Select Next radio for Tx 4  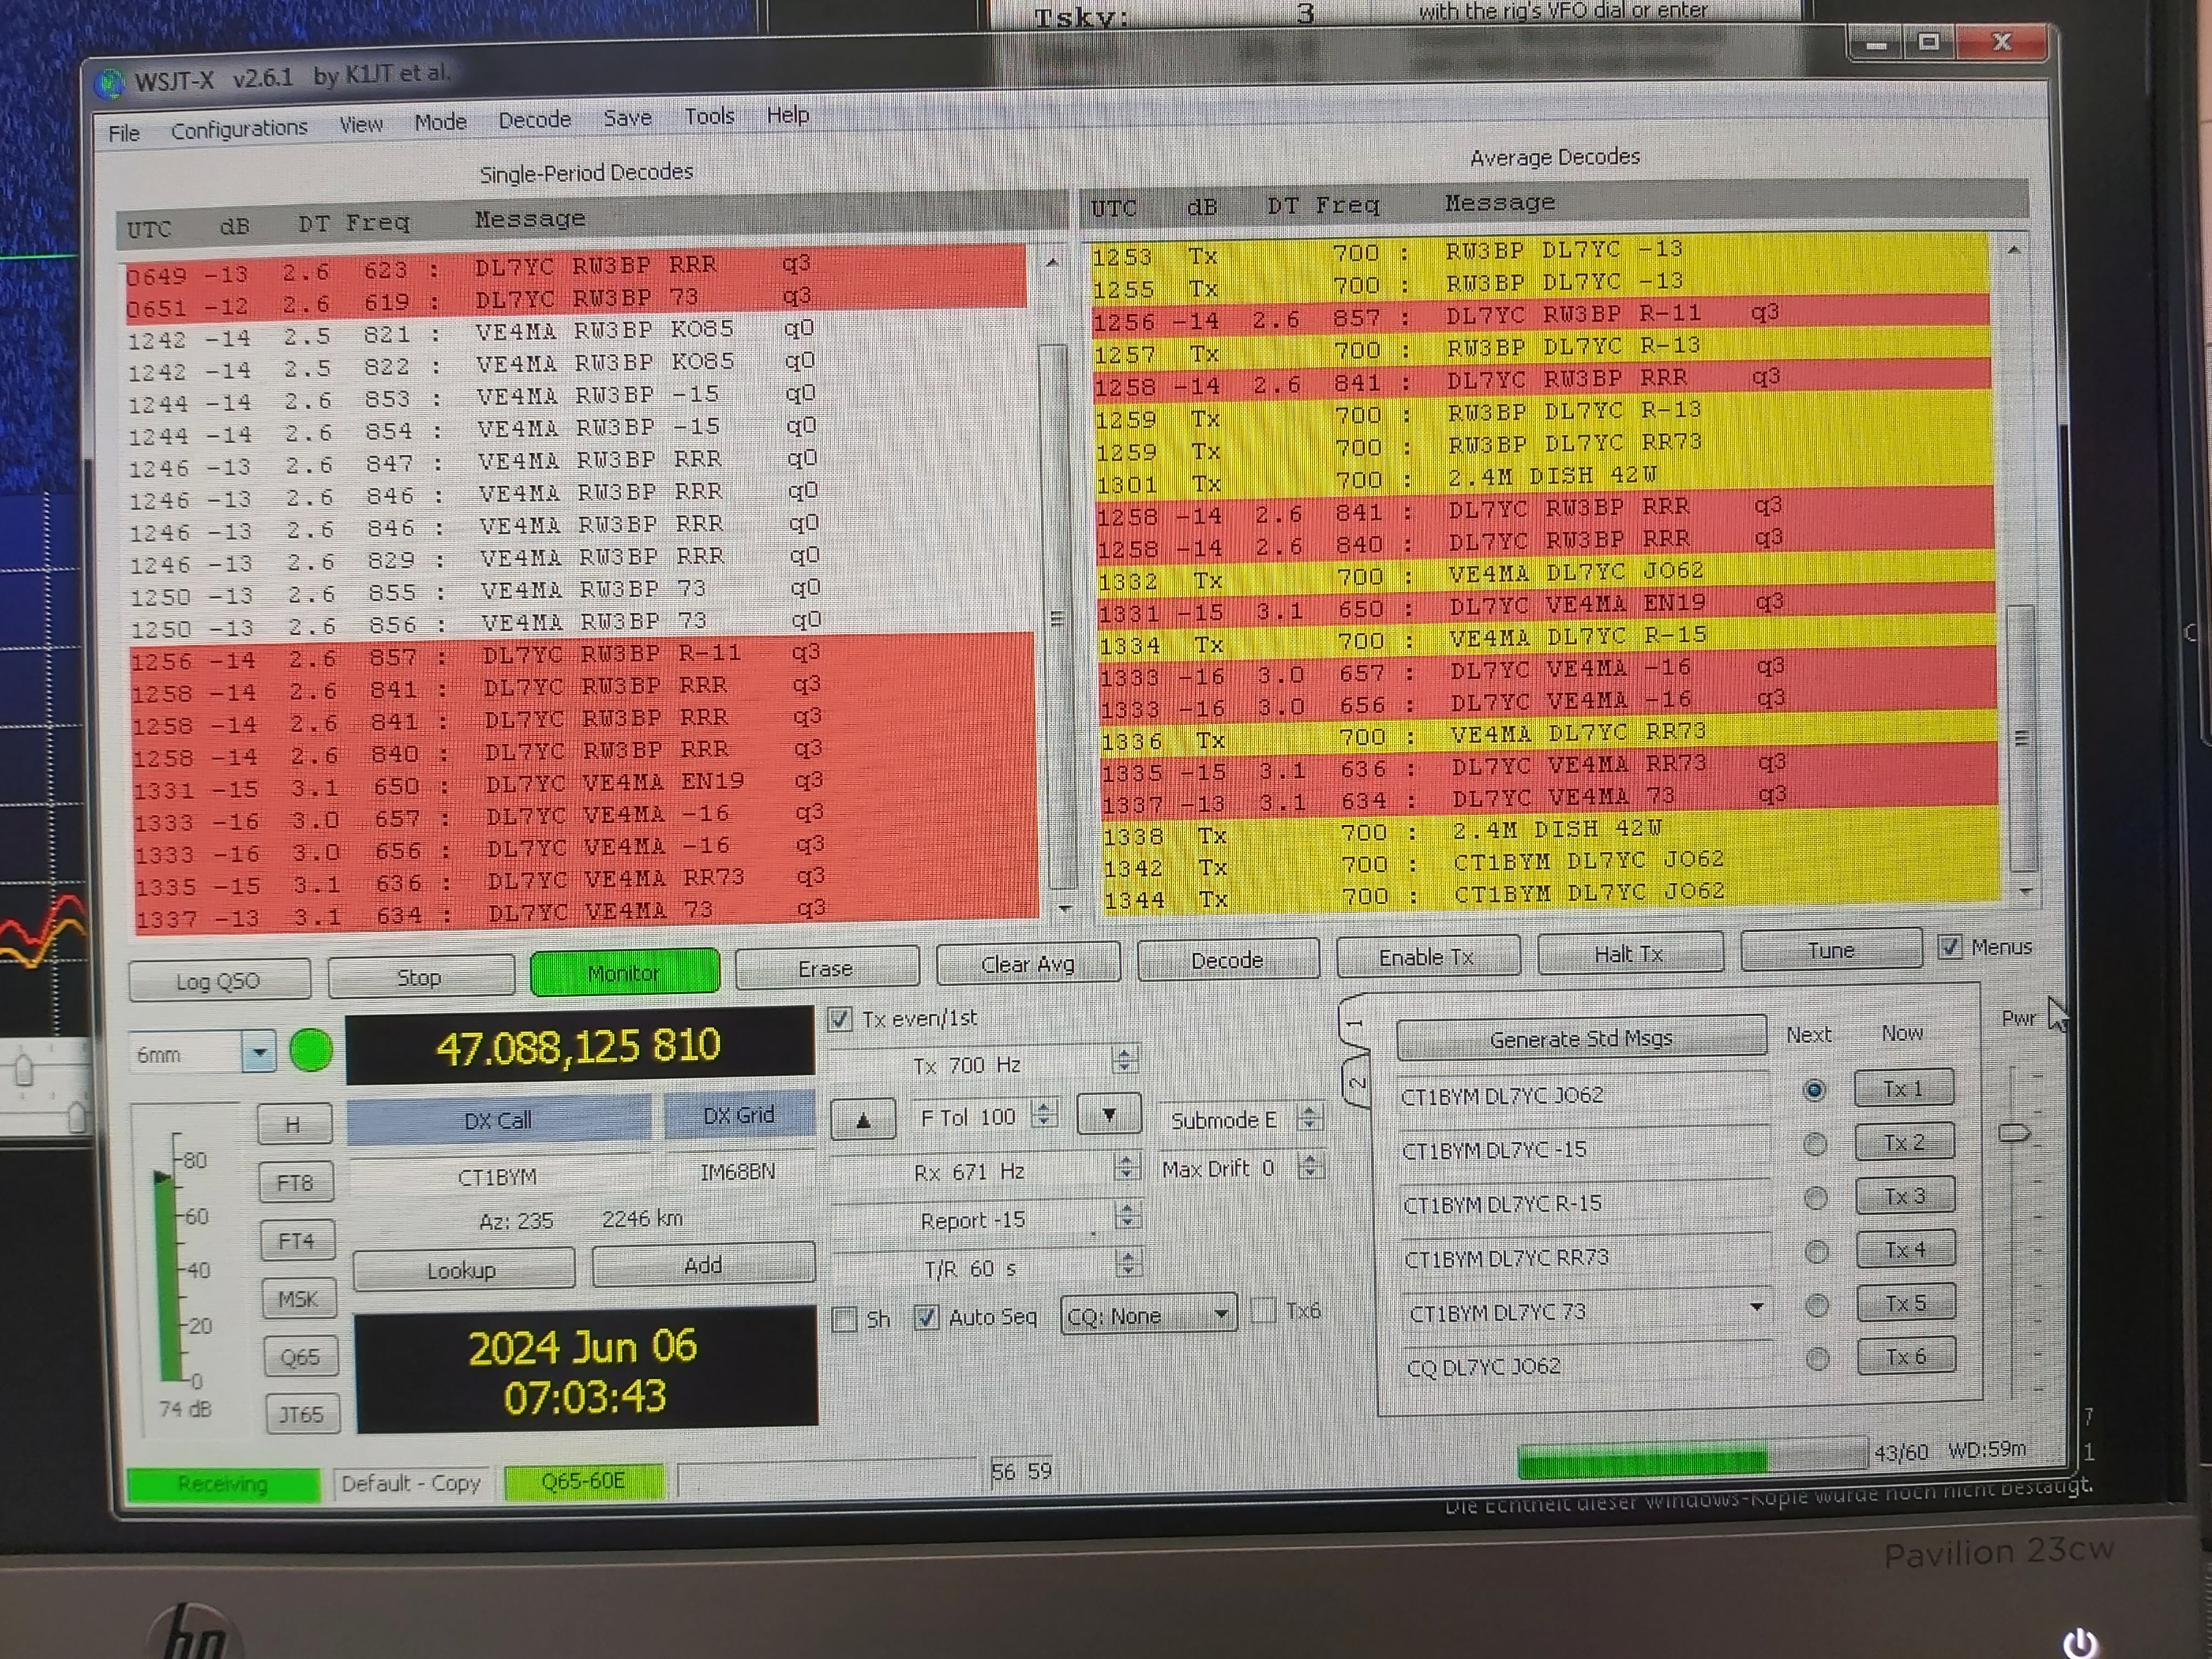click(x=1816, y=1252)
